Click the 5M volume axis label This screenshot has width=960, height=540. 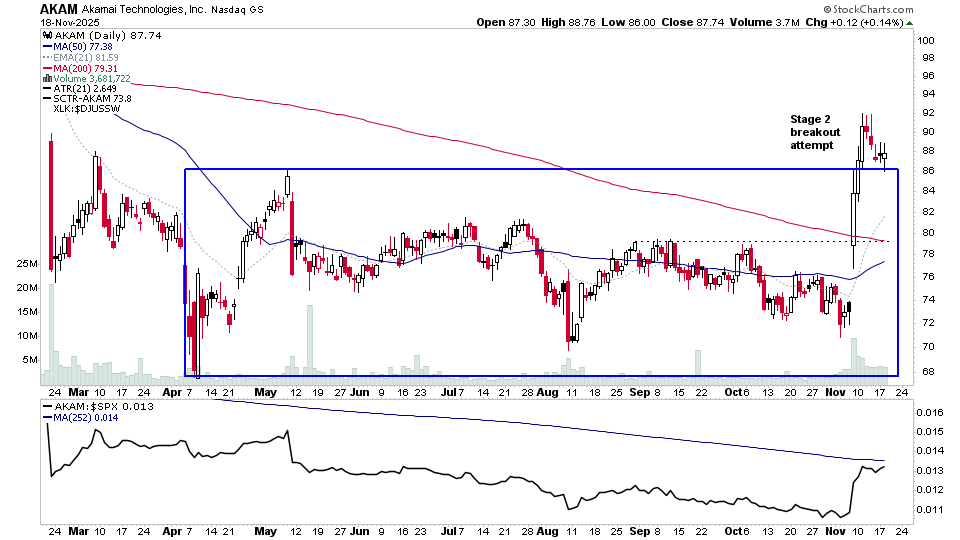click(x=30, y=359)
